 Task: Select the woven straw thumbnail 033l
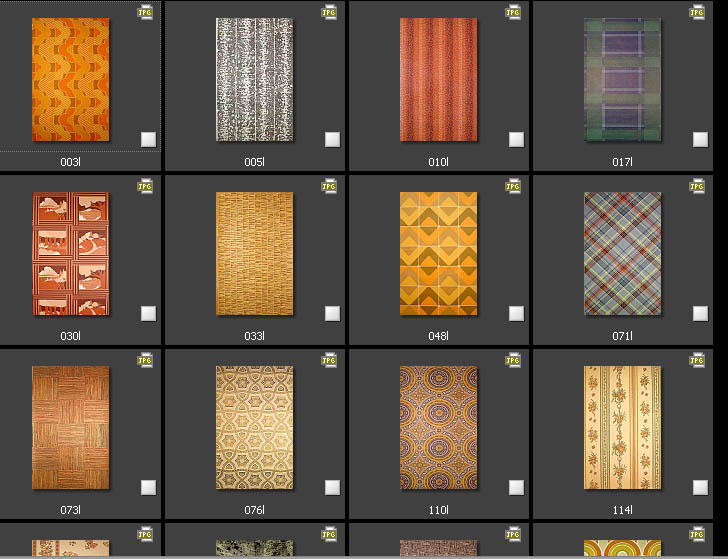pyautogui.click(x=254, y=254)
